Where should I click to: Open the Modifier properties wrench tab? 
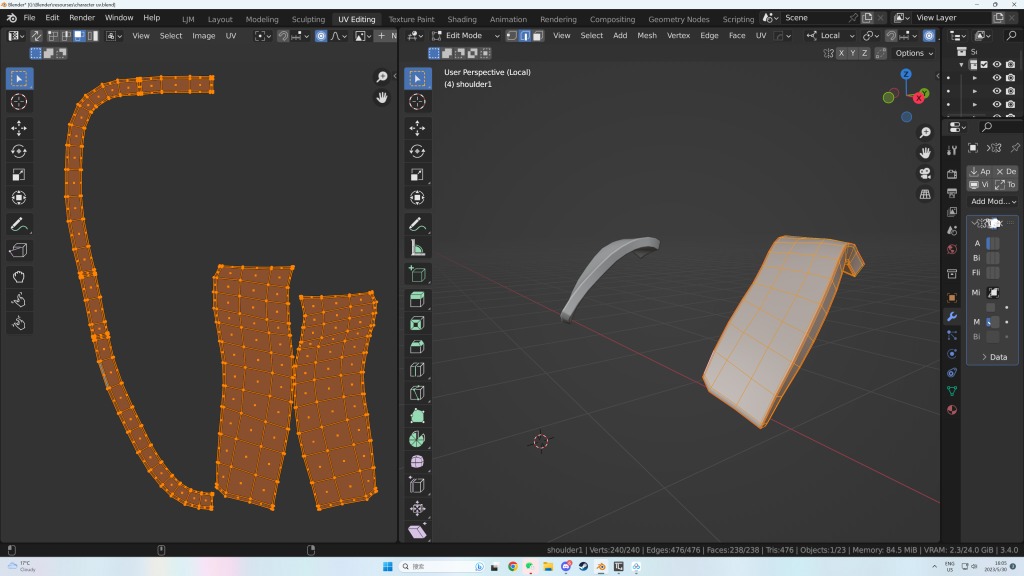(x=952, y=317)
